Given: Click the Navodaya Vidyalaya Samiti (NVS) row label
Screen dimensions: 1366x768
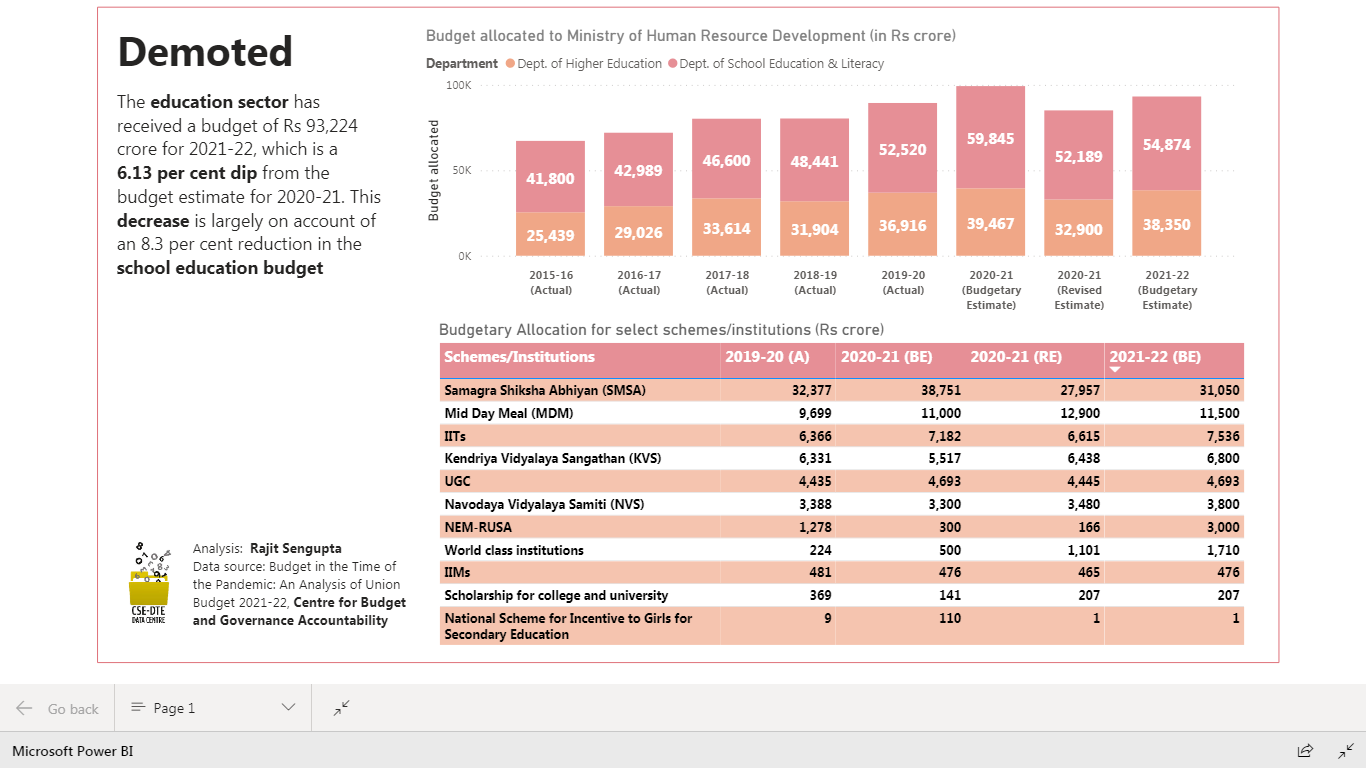Looking at the screenshot, I should (546, 504).
